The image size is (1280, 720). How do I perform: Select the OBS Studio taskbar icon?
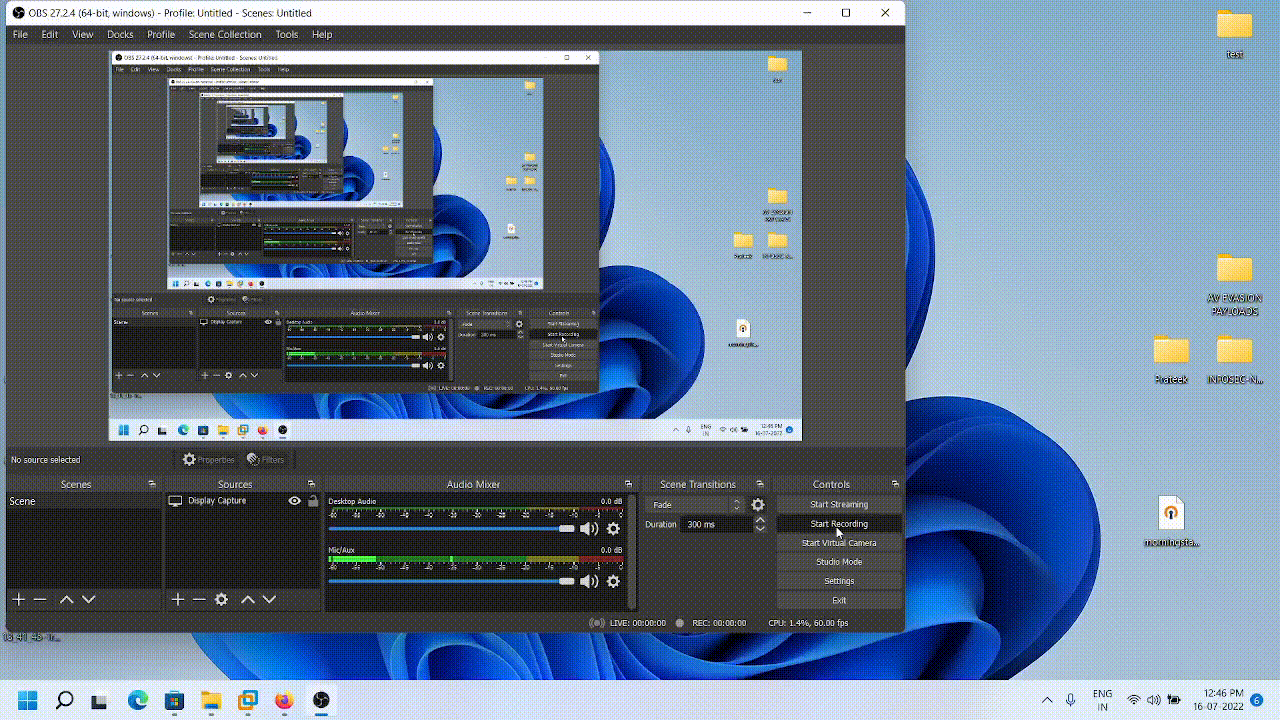(x=321, y=700)
